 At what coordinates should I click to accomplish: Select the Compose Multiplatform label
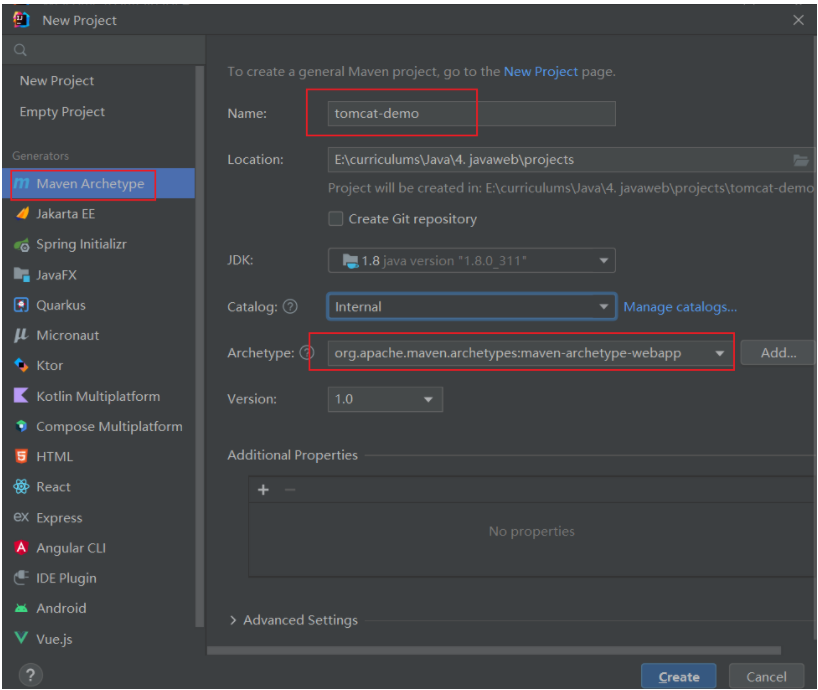tap(110, 426)
